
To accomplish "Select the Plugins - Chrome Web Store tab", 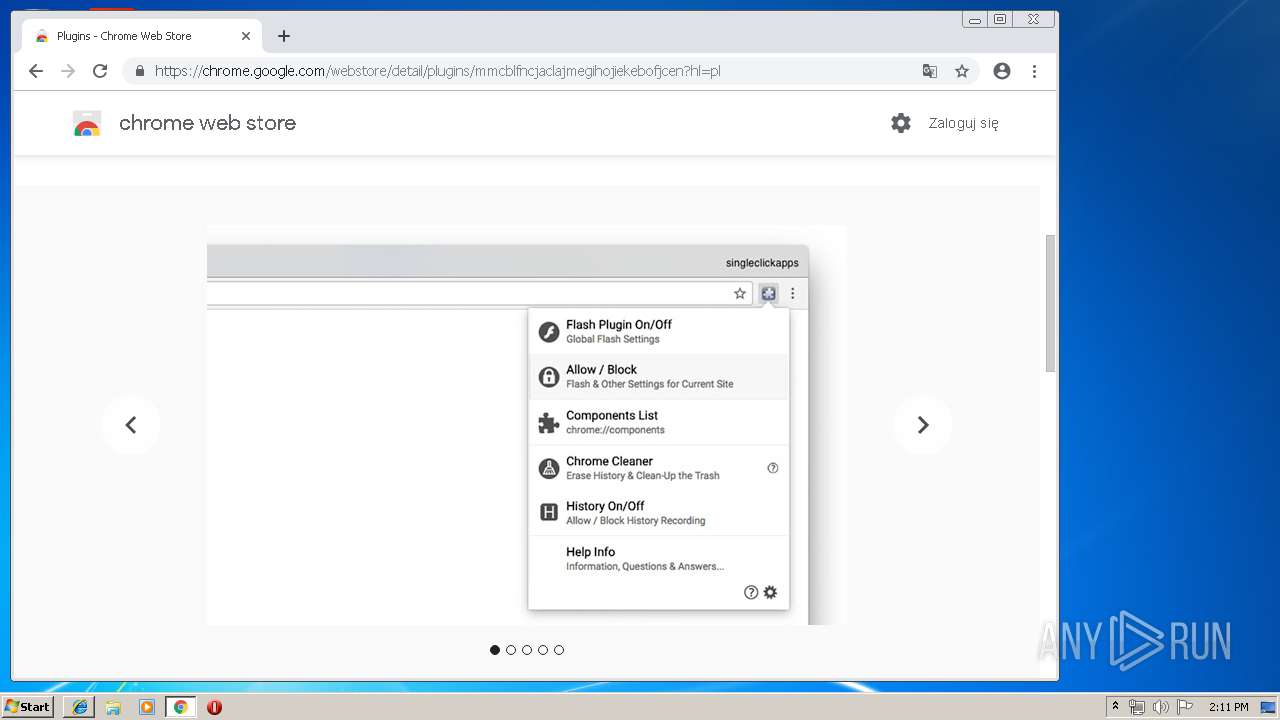I will [x=140, y=36].
